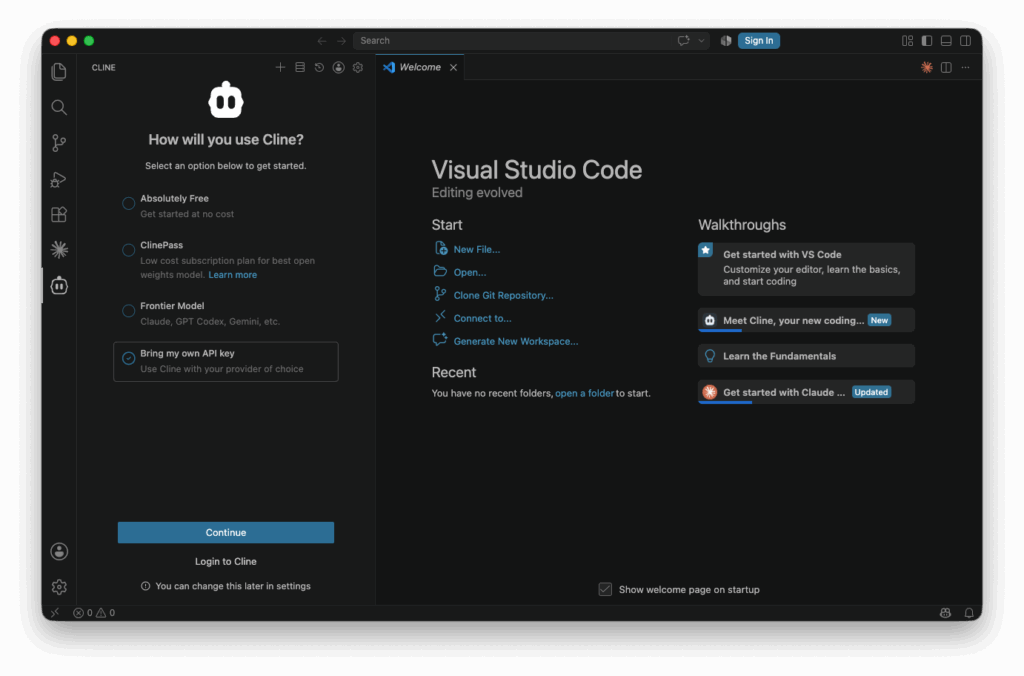This screenshot has height=676, width=1024.
Task: Click the errors count in the status bar
Action: click(83, 613)
